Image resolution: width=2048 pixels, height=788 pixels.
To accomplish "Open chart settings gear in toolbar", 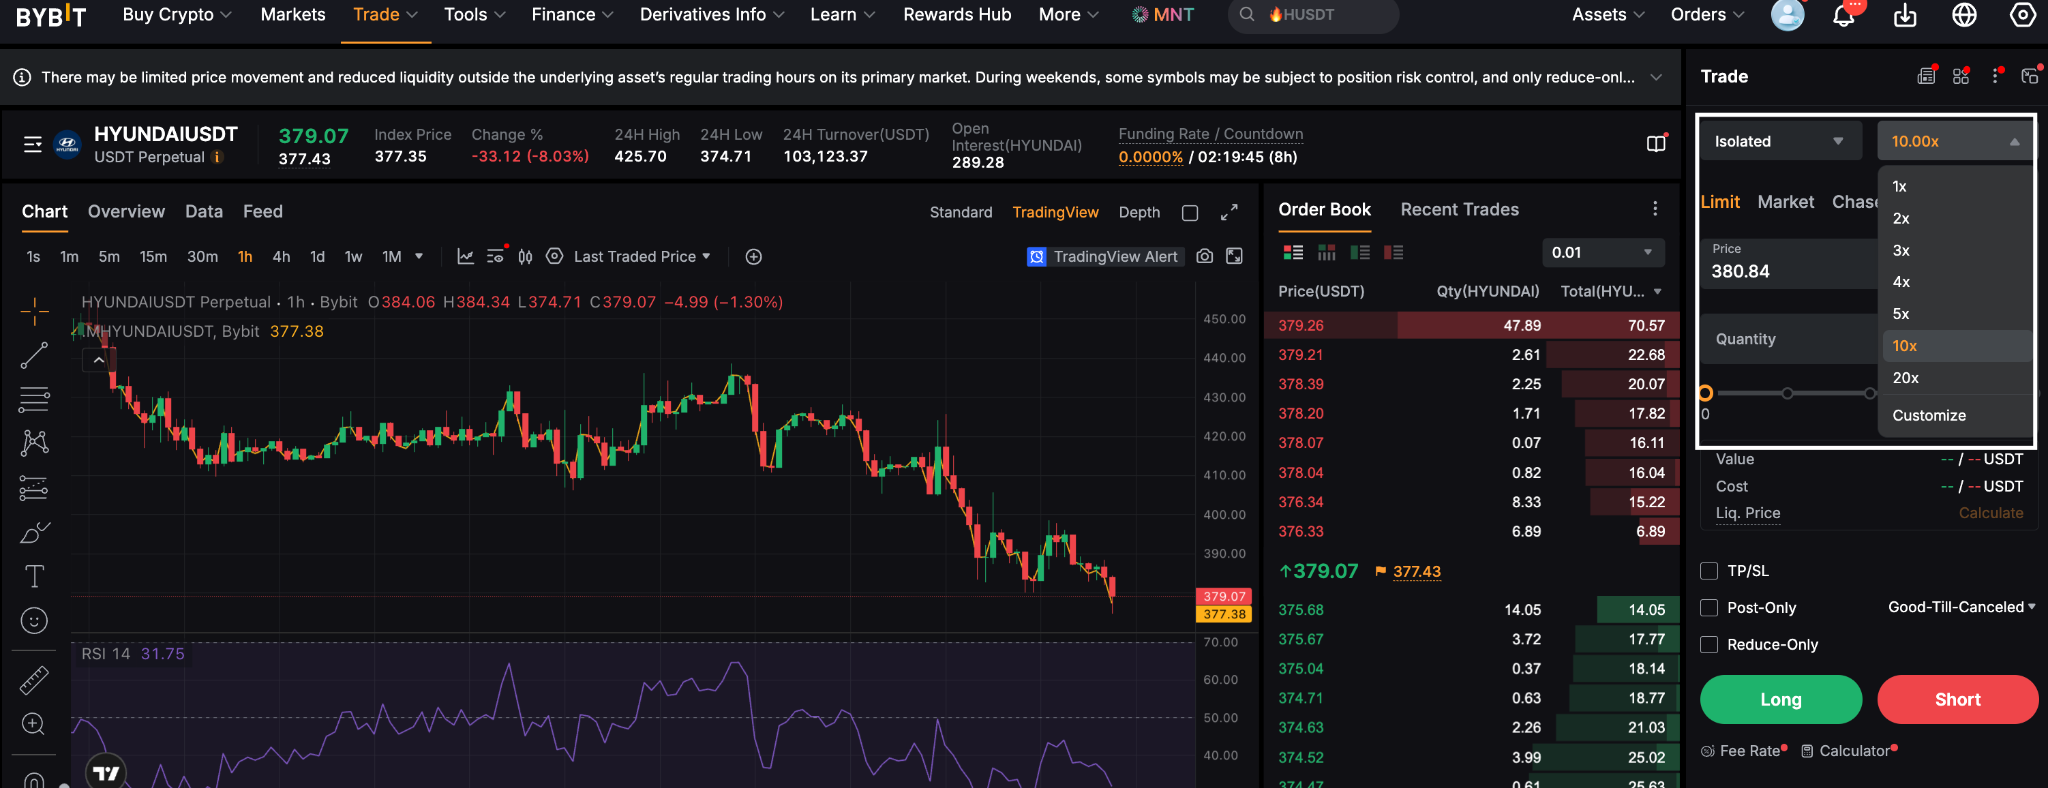I will coord(555,257).
